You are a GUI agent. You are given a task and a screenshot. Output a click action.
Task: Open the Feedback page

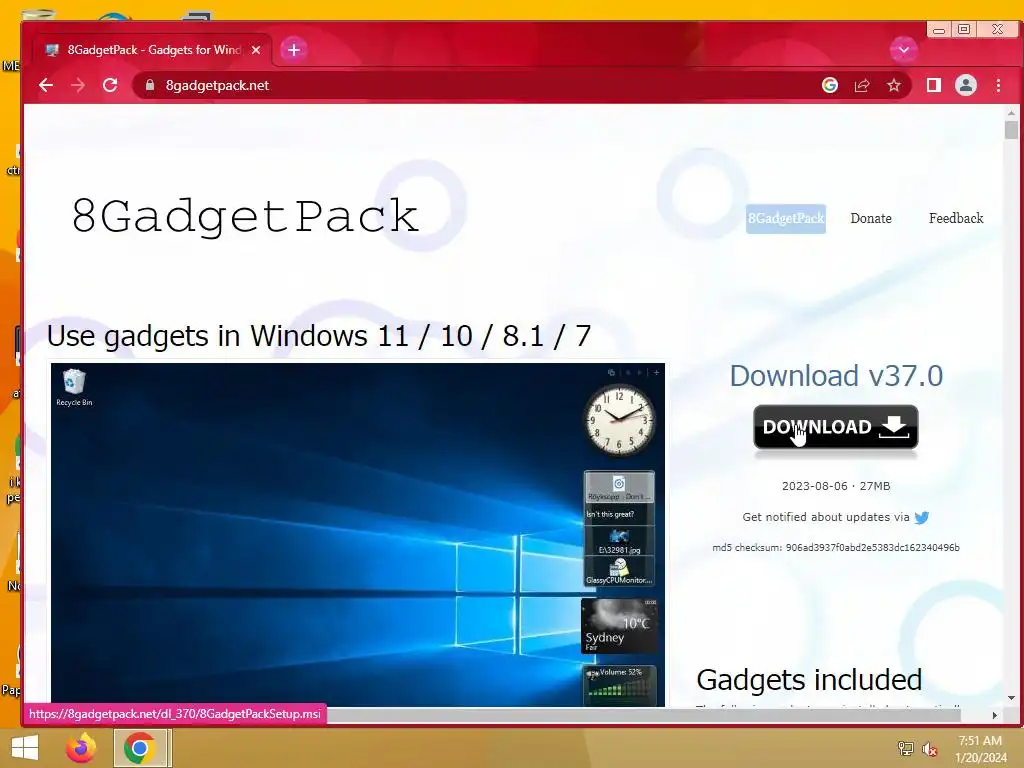coord(956,218)
